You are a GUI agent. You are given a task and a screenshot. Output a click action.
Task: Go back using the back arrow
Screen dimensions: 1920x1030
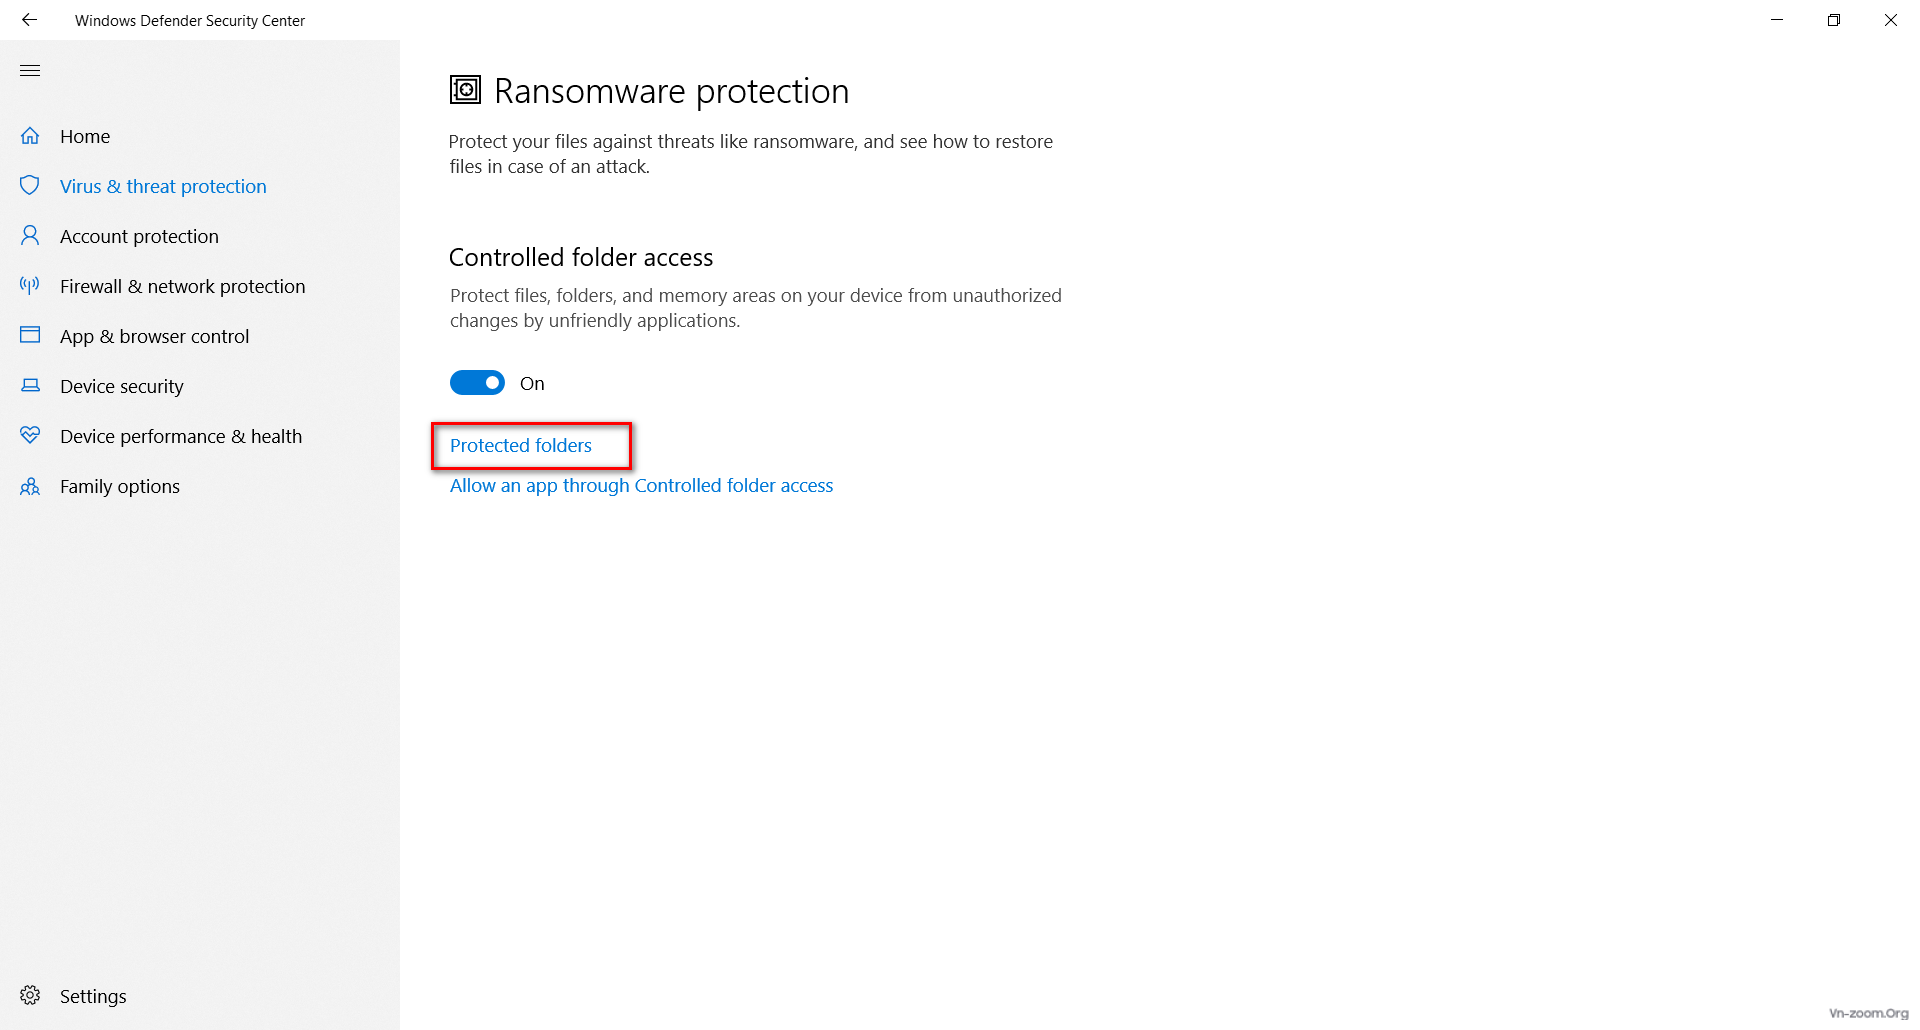[29, 20]
